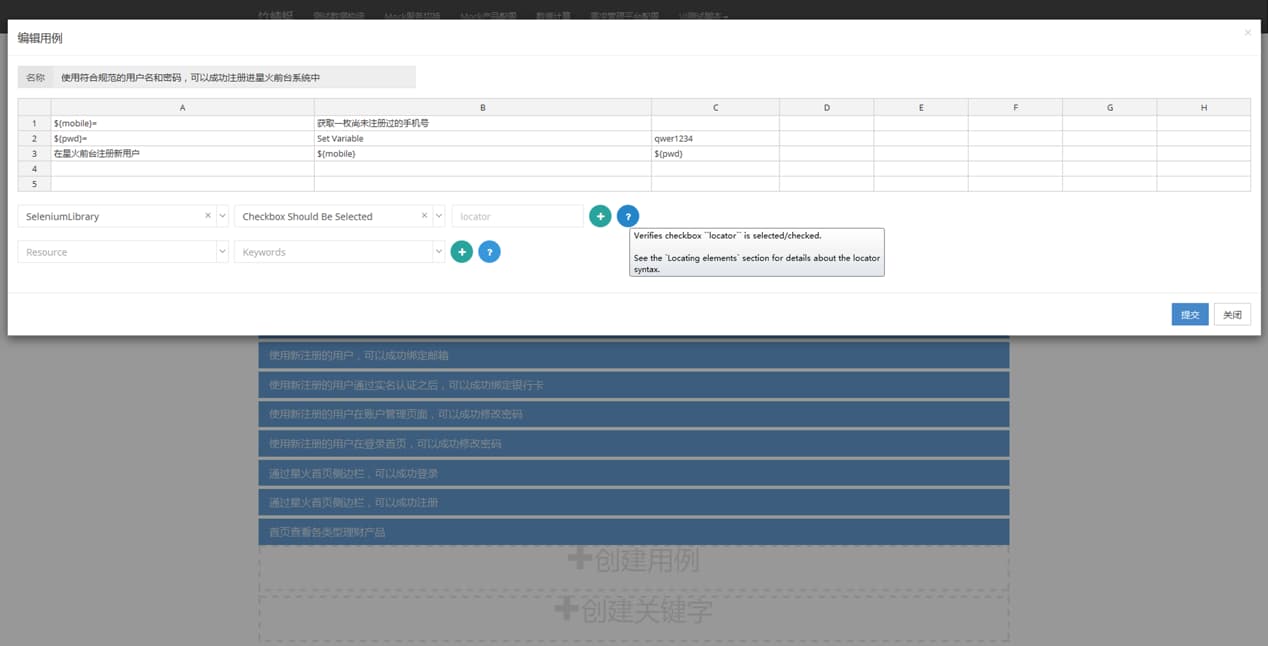Screen dimensions: 1268x646
Task: Open case 在账户管理页面，可以成功修改密码
Action: point(633,414)
